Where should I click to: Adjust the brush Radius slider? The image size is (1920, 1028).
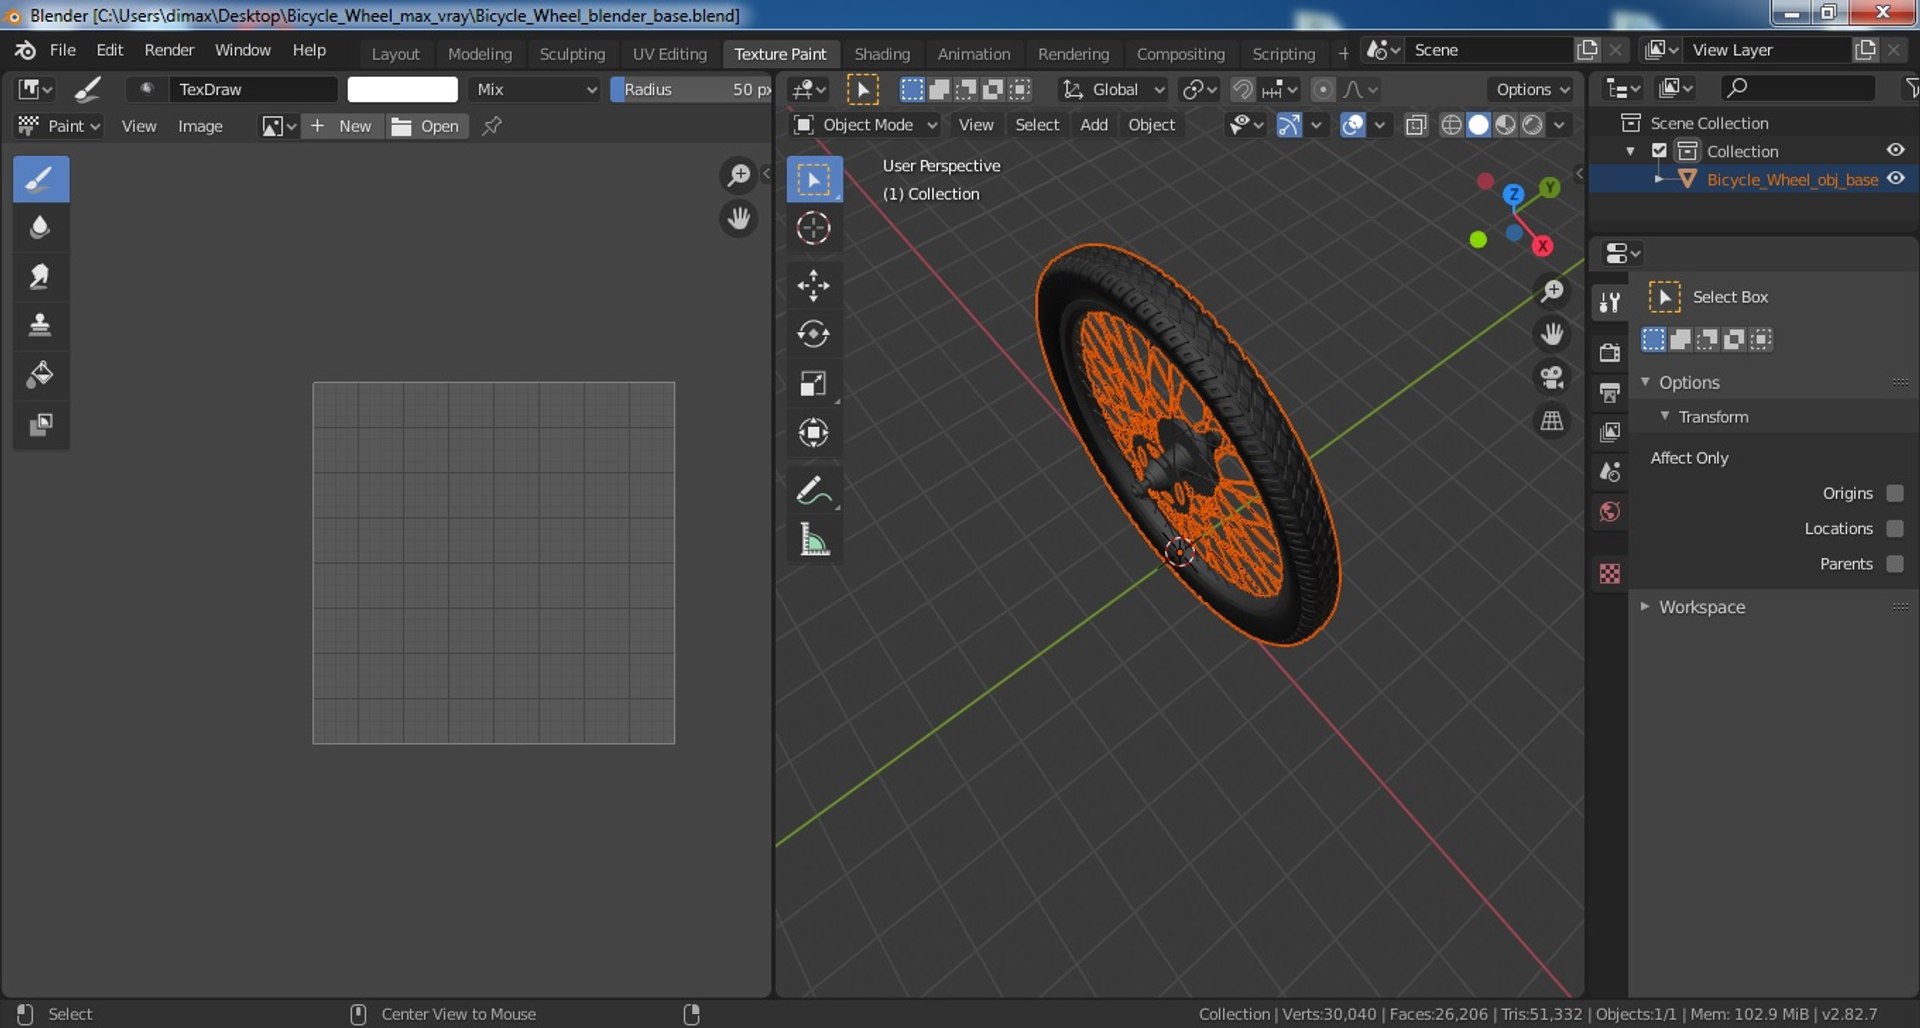(x=691, y=89)
